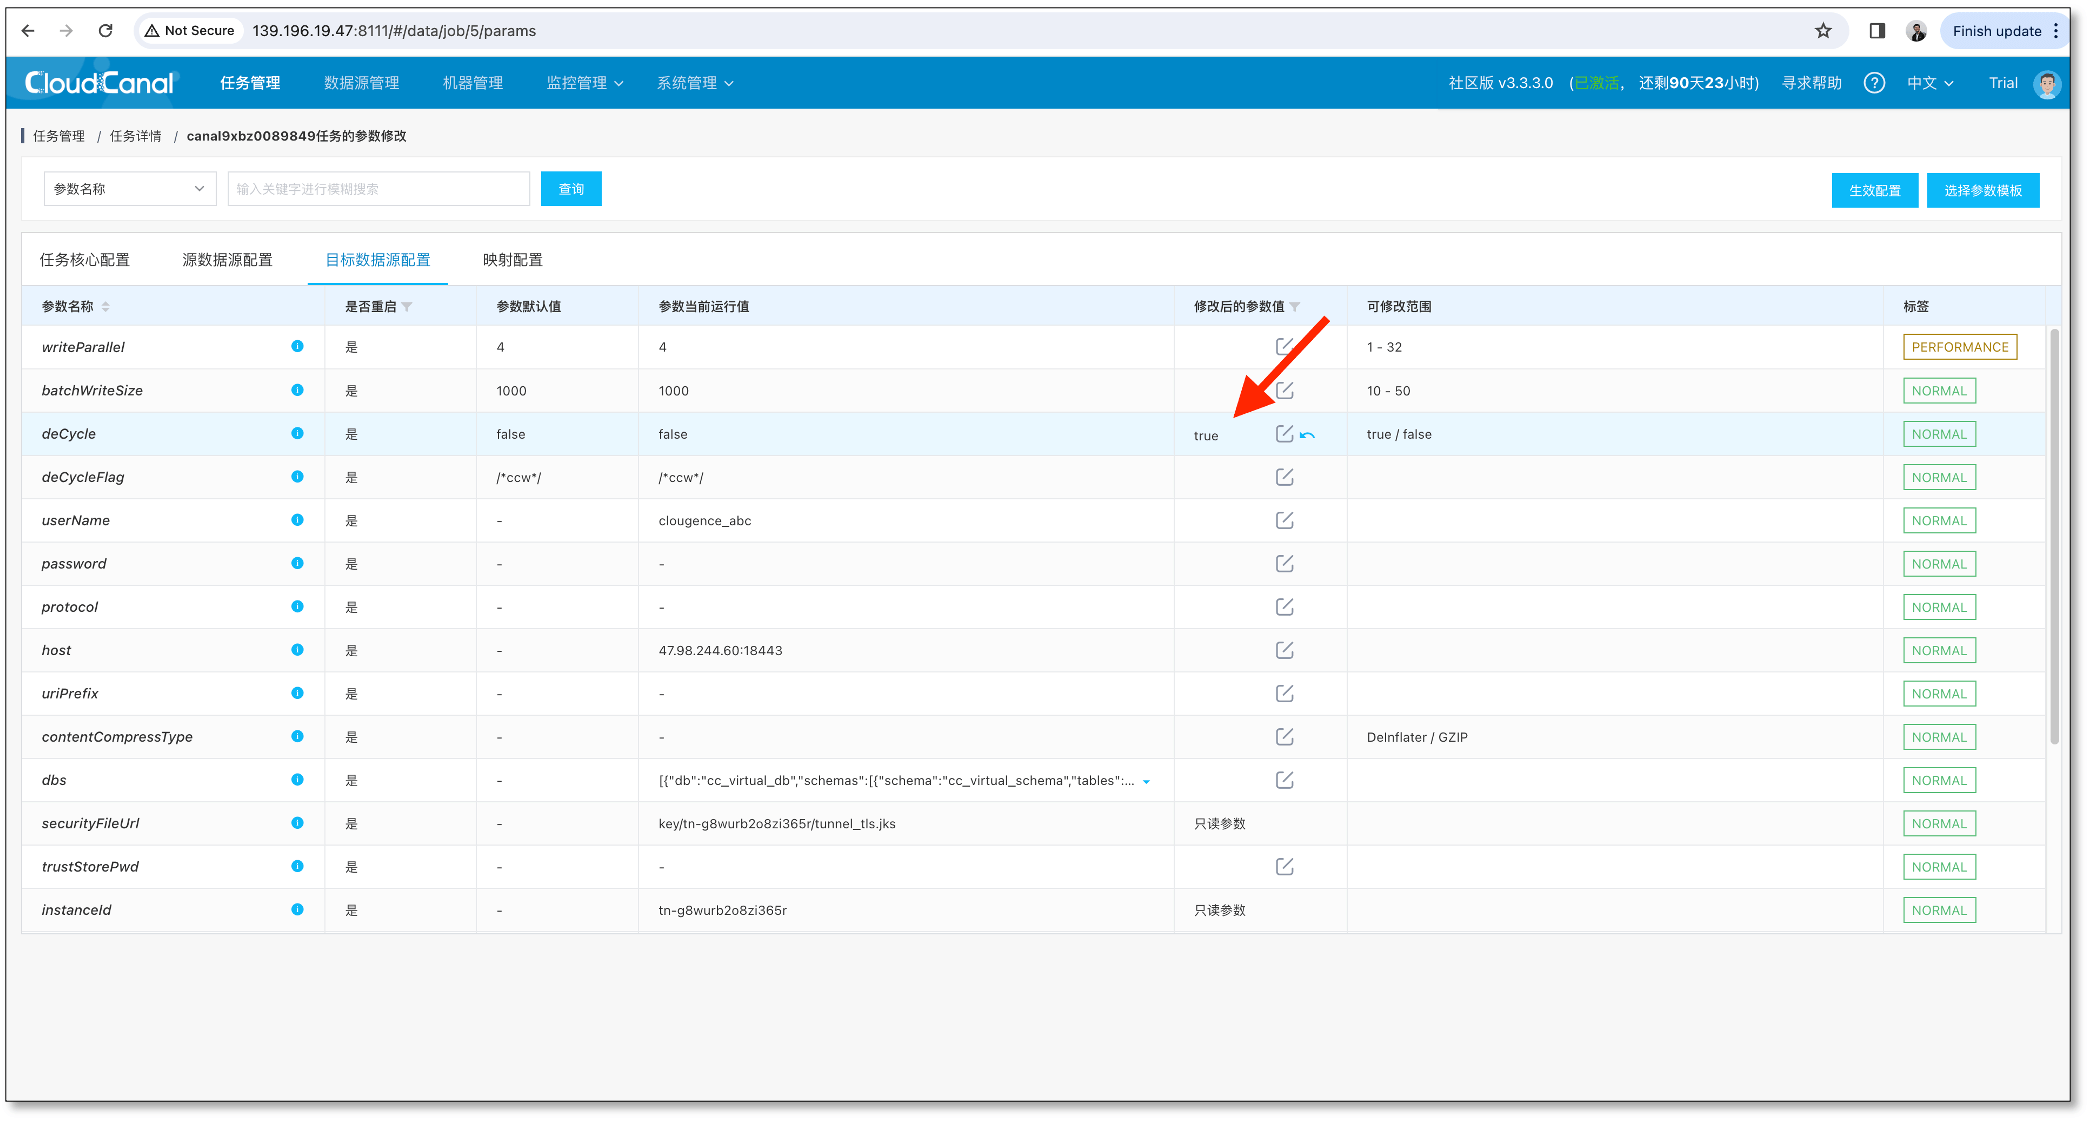Open 选择参数模板 dialog
This screenshot has height=1126, width=2092.
(1983, 190)
